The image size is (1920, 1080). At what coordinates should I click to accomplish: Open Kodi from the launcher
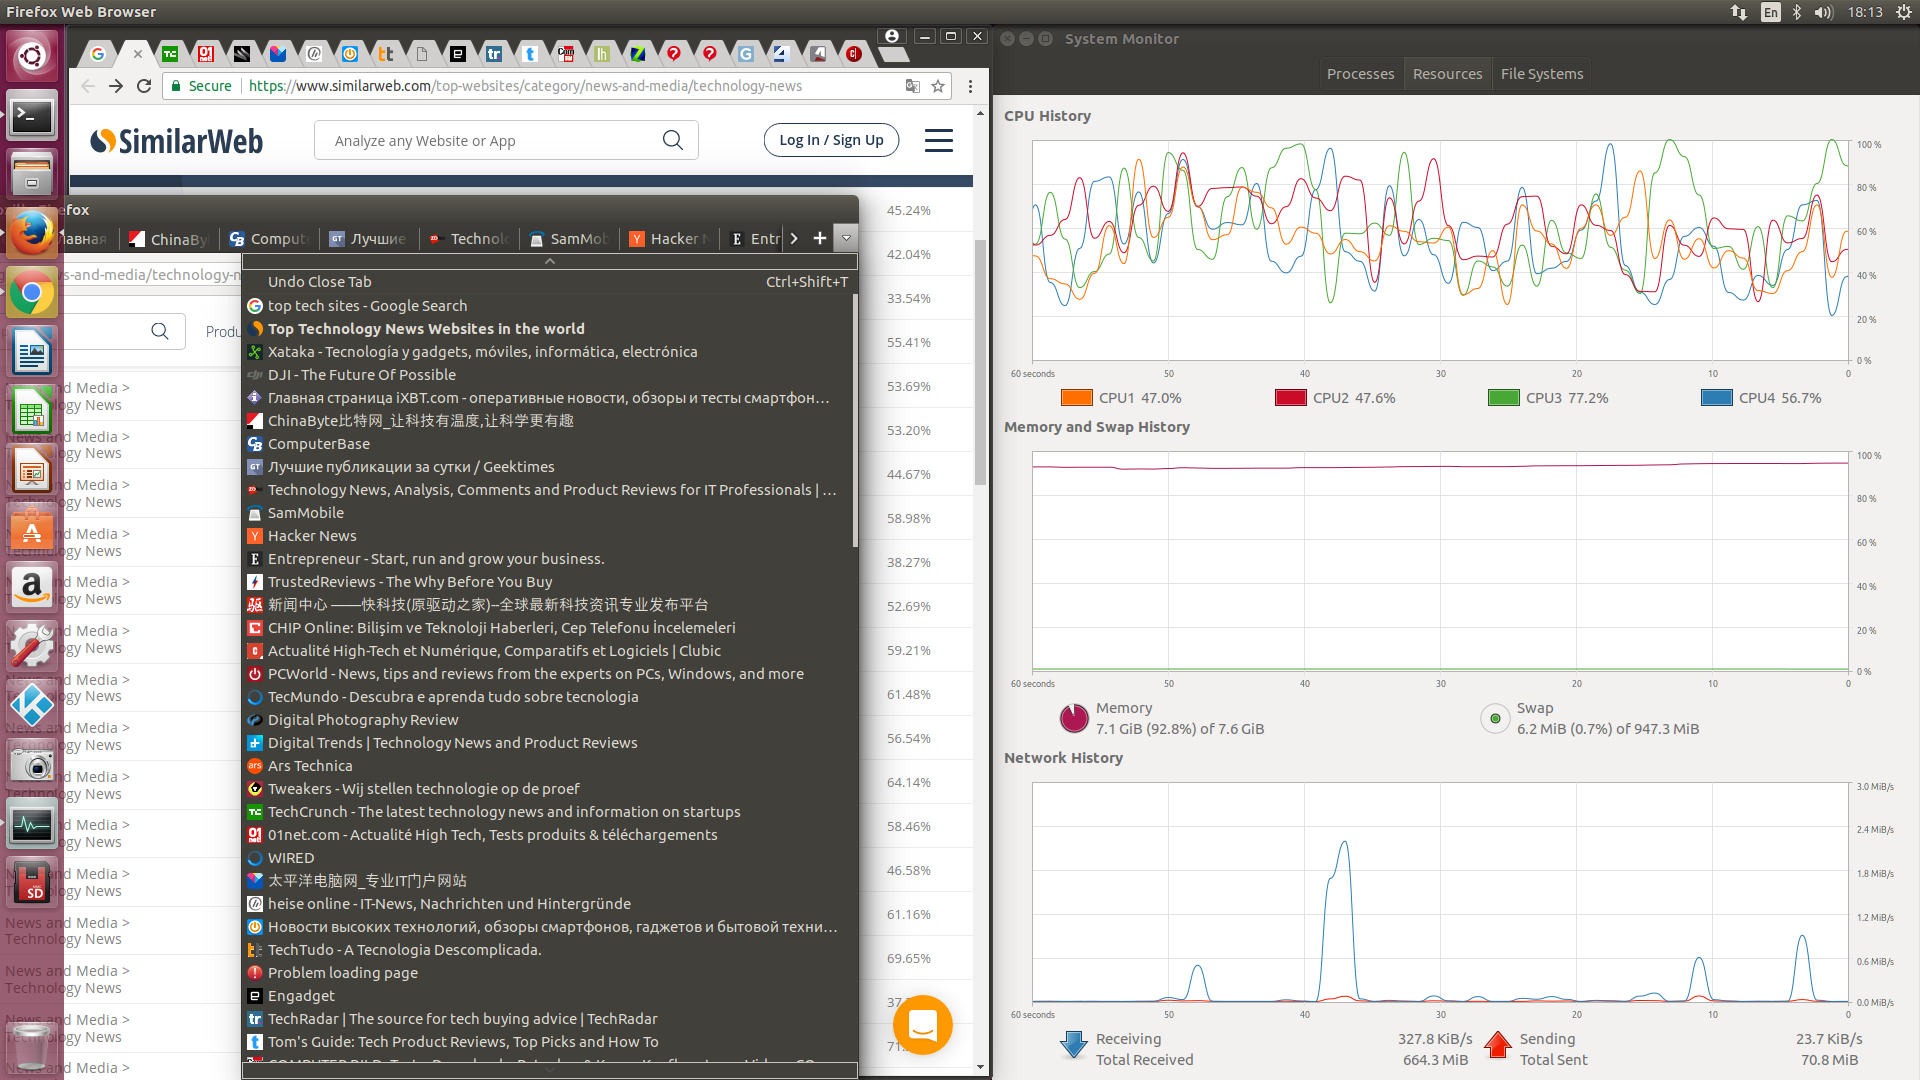(32, 705)
